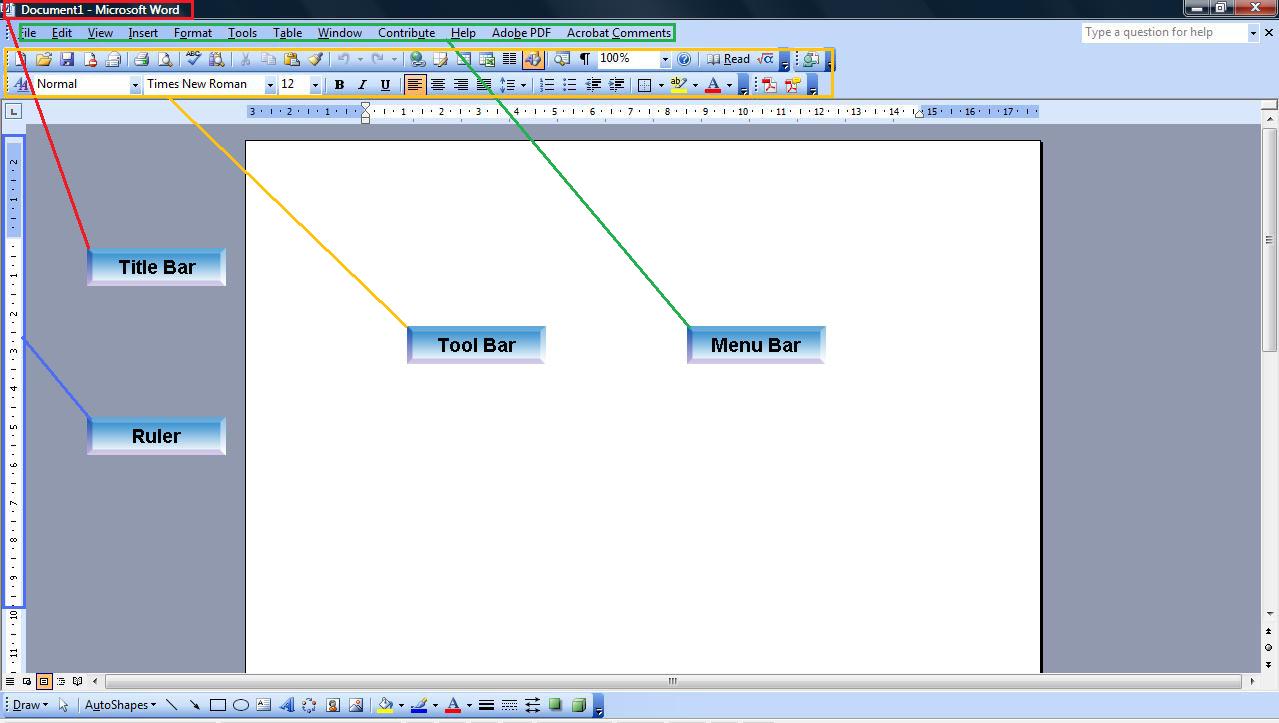Switch to Print Layout view button
This screenshot has height=723, width=1279.
[44, 682]
